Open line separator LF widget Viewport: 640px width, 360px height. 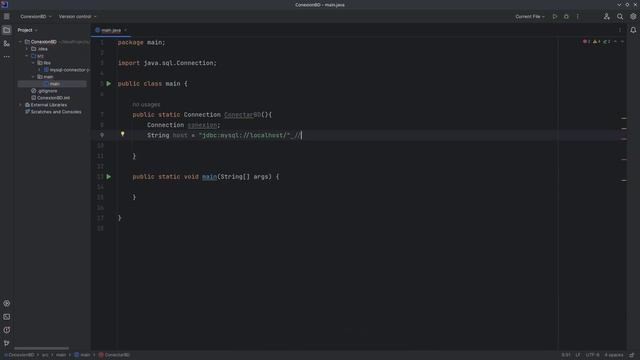[x=578, y=355]
